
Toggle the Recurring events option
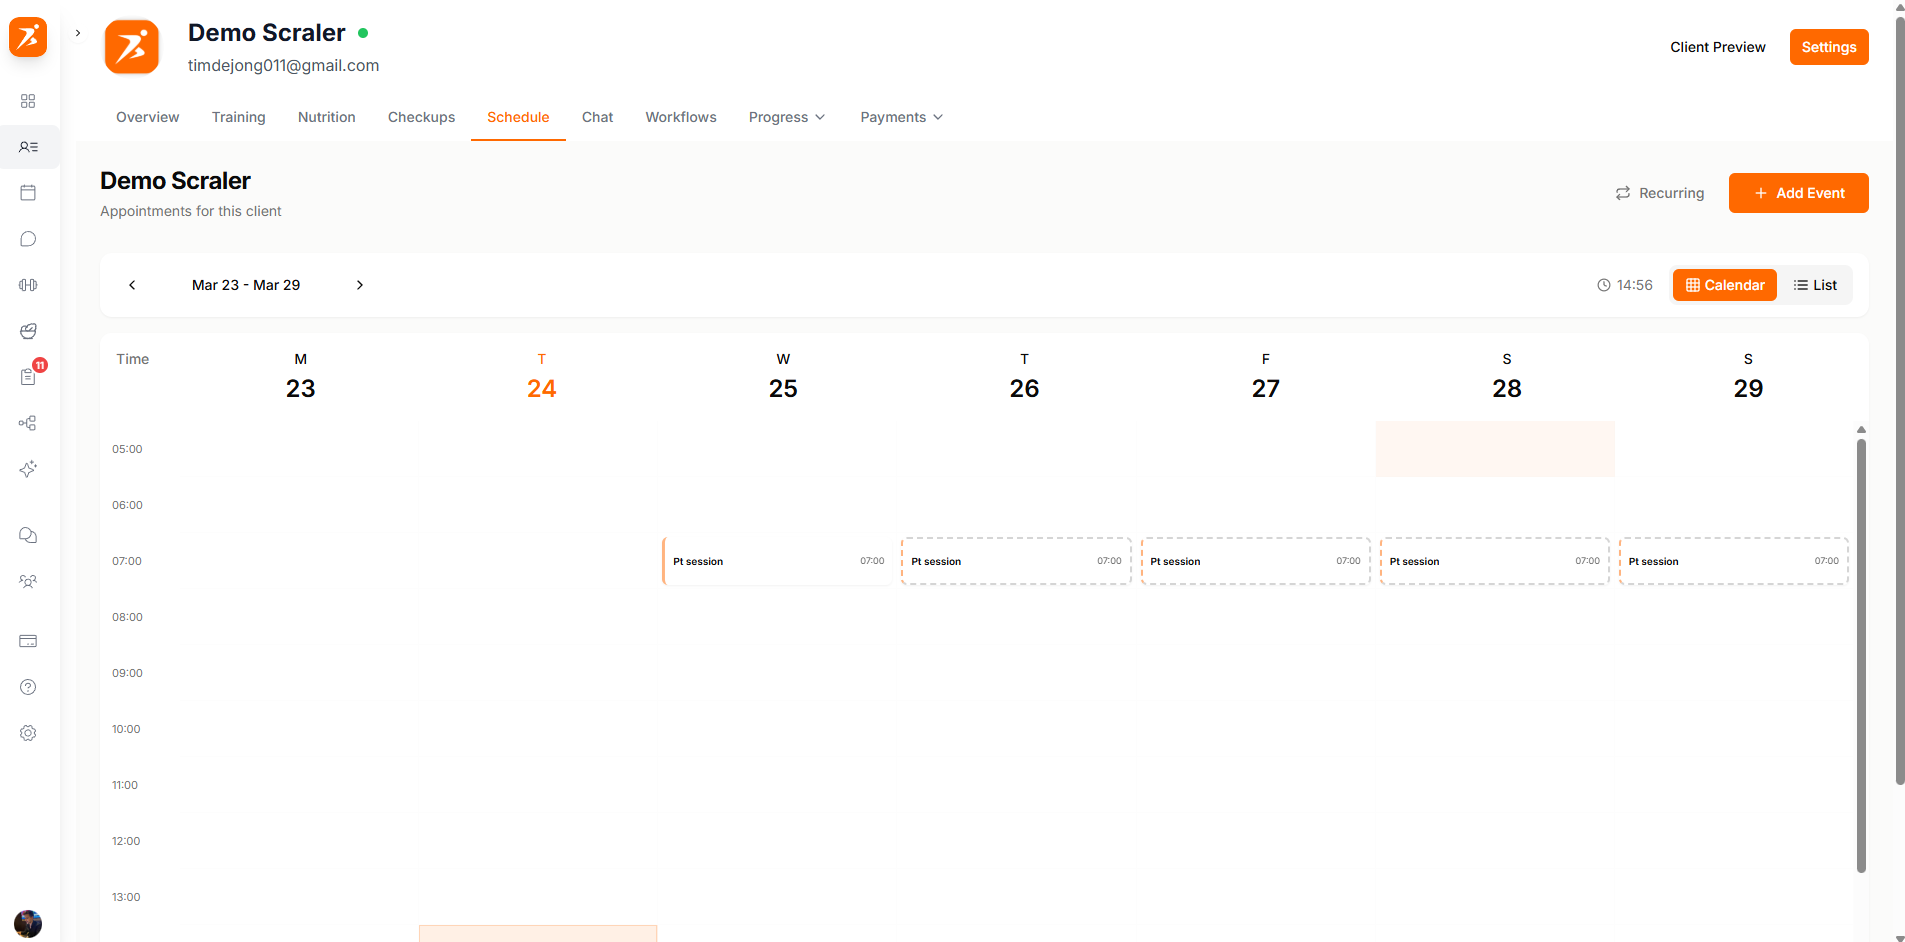(1660, 193)
